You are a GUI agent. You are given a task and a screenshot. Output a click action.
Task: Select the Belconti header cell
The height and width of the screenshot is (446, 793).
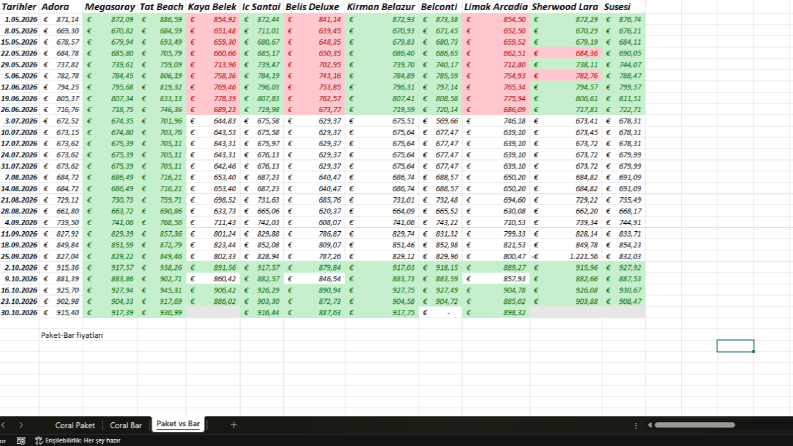440,7
